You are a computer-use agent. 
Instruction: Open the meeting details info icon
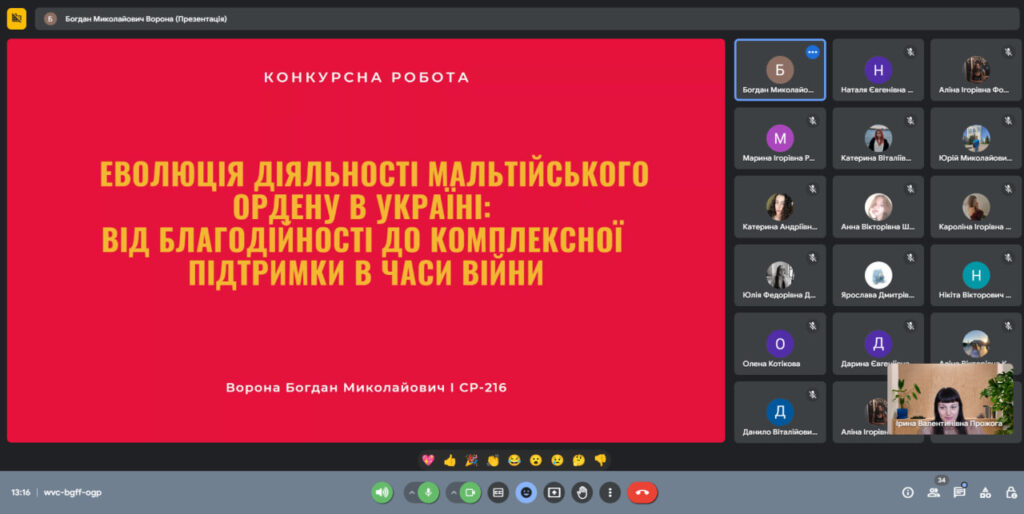(x=907, y=492)
